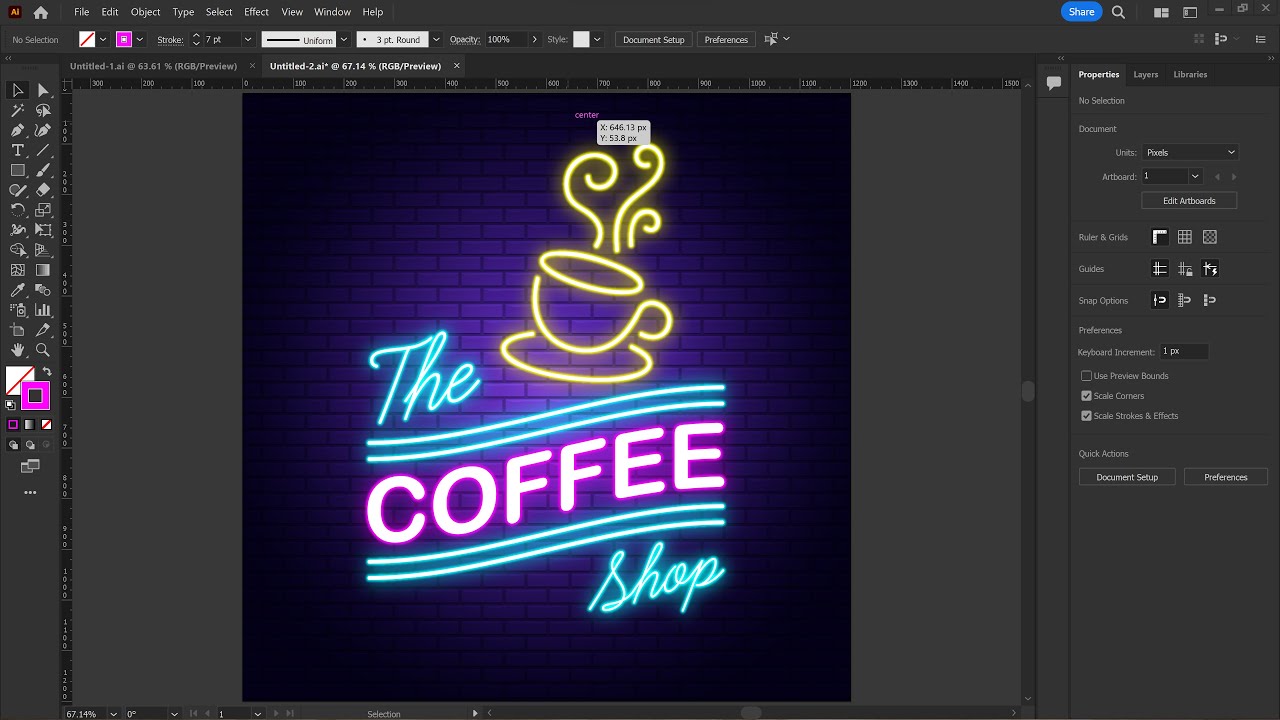The image size is (1280, 720).
Task: Click the Share button
Action: point(1081,12)
